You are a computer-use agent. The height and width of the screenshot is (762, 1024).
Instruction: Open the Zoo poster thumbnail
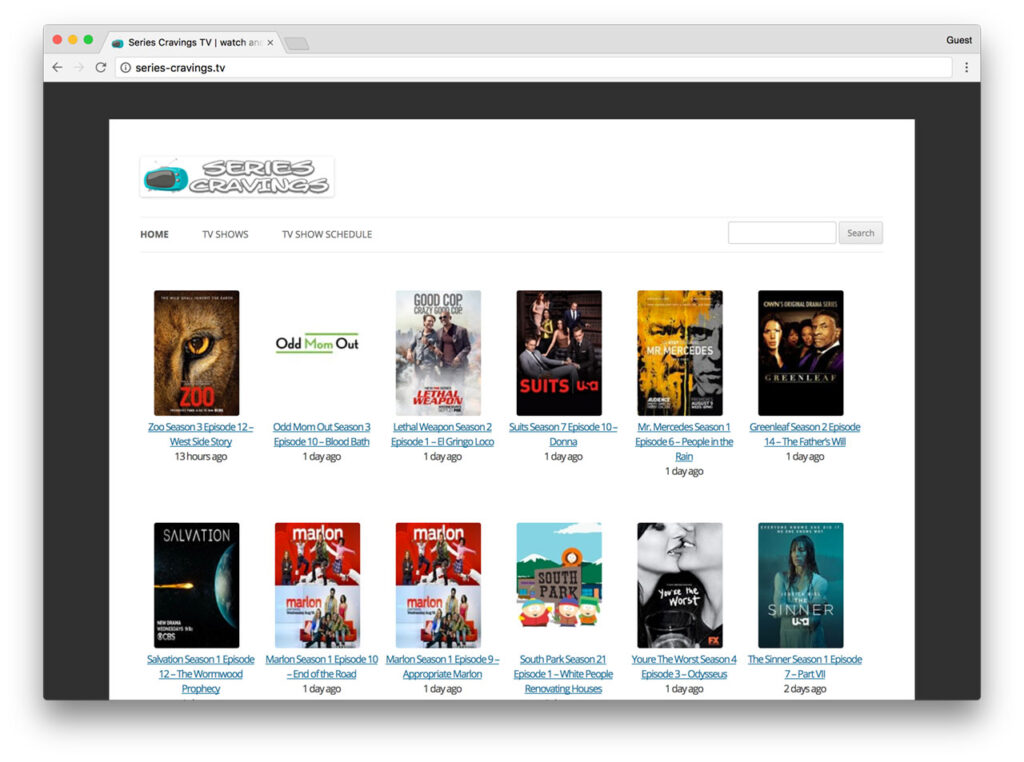click(x=197, y=353)
